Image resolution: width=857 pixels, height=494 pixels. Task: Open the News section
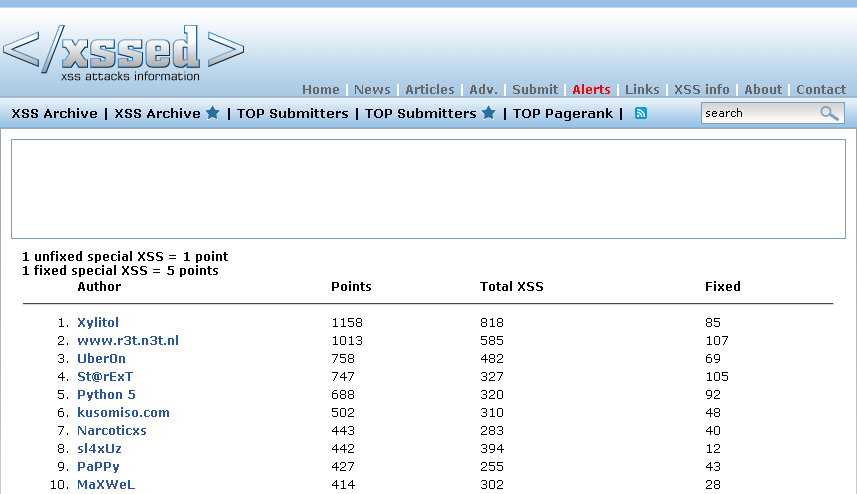pos(372,90)
